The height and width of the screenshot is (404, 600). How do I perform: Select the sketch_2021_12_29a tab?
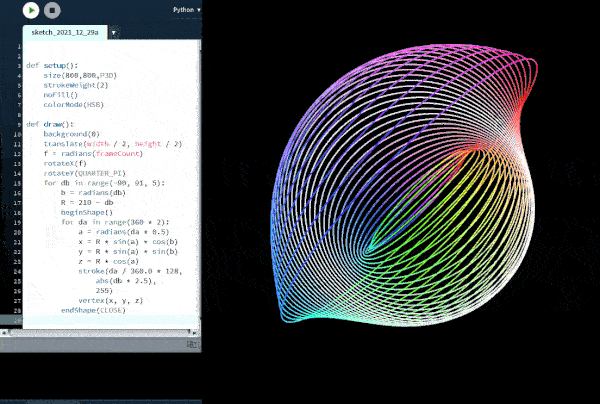[x=65, y=32]
